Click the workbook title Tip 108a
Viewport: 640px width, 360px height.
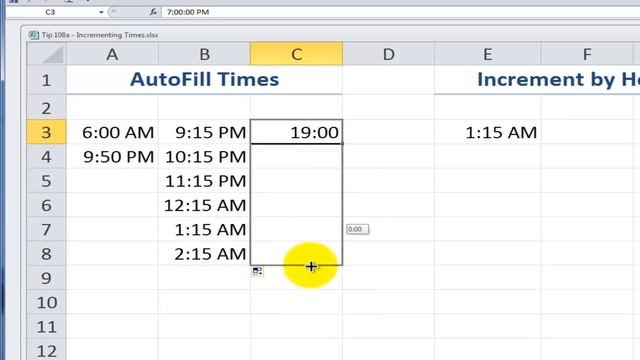[x=100, y=35]
